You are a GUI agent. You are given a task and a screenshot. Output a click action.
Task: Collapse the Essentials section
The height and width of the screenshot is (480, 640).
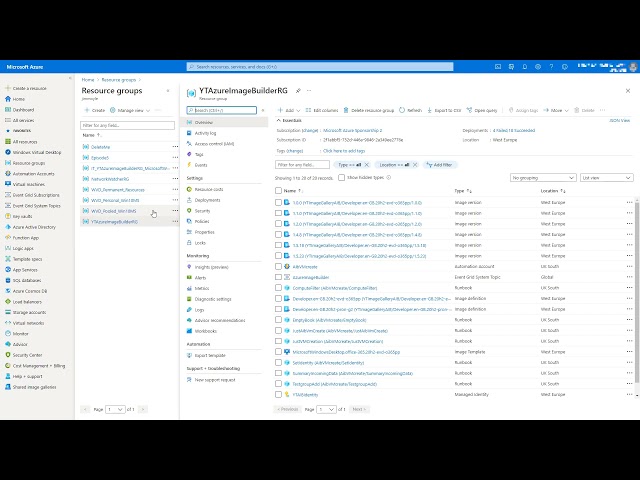coord(279,120)
